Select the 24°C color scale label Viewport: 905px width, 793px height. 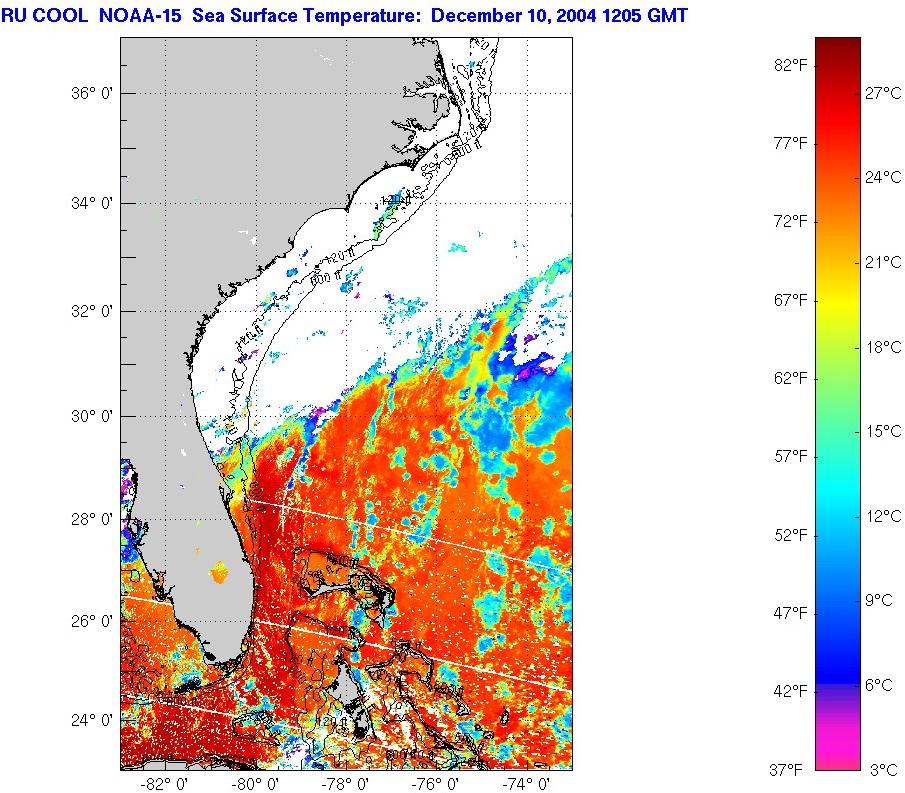click(x=883, y=178)
